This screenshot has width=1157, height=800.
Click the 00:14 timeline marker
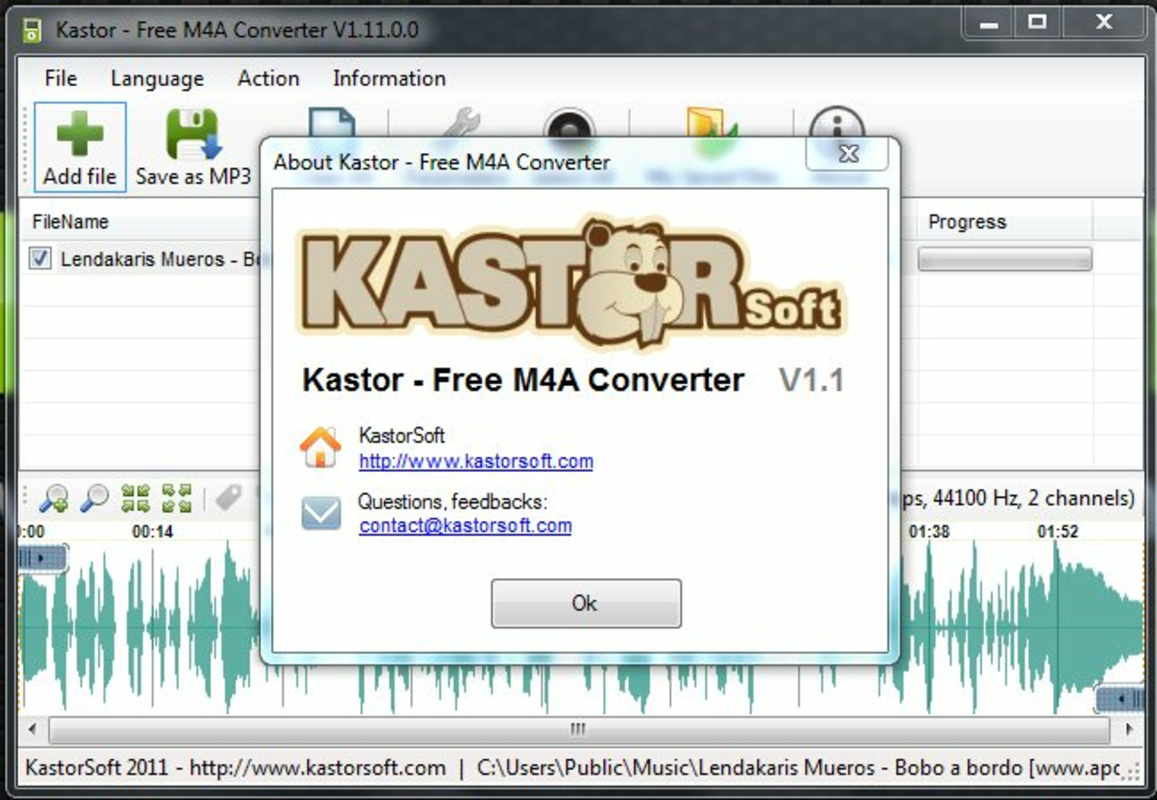point(153,531)
